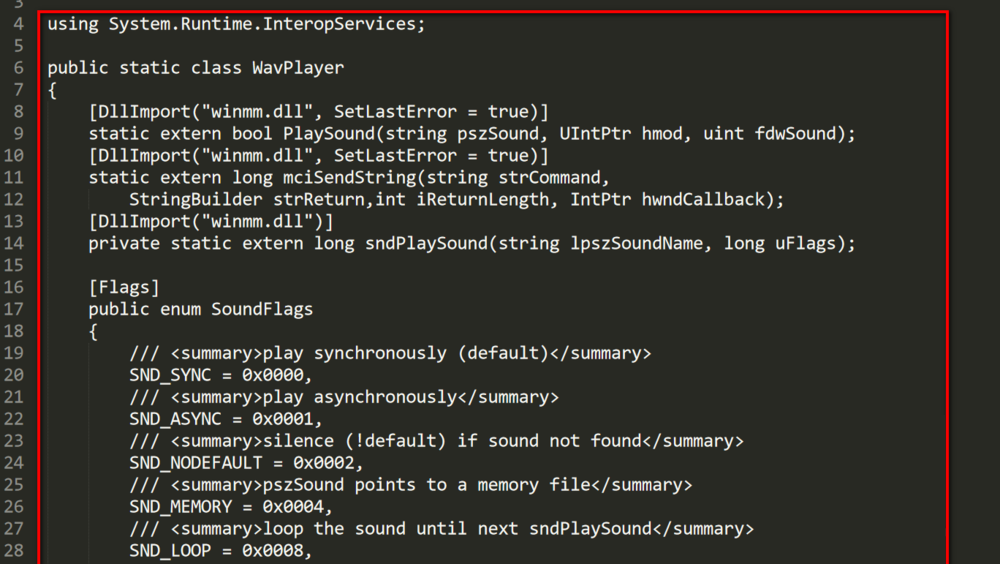Place cursor on the SoundFlags enum name
The height and width of the screenshot is (564, 1000).
coord(262,309)
